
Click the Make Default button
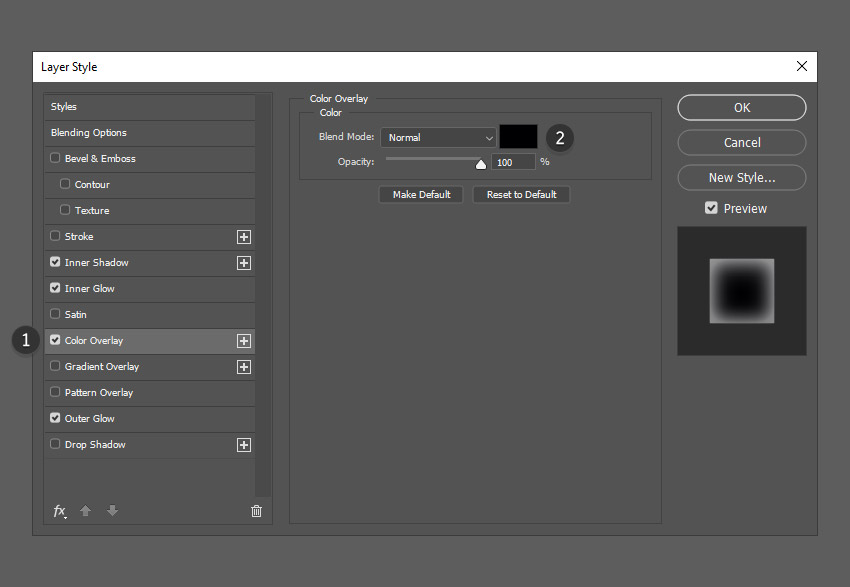coord(421,195)
